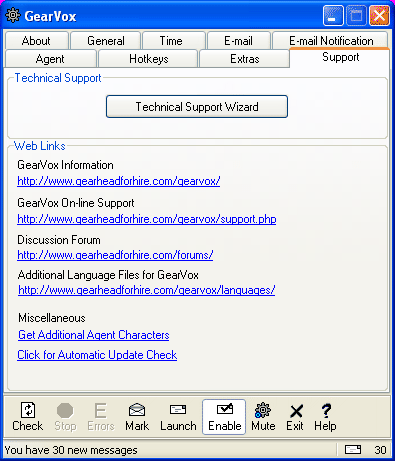
Task: Click Get Additional Agent Characters link
Action: tap(94, 335)
